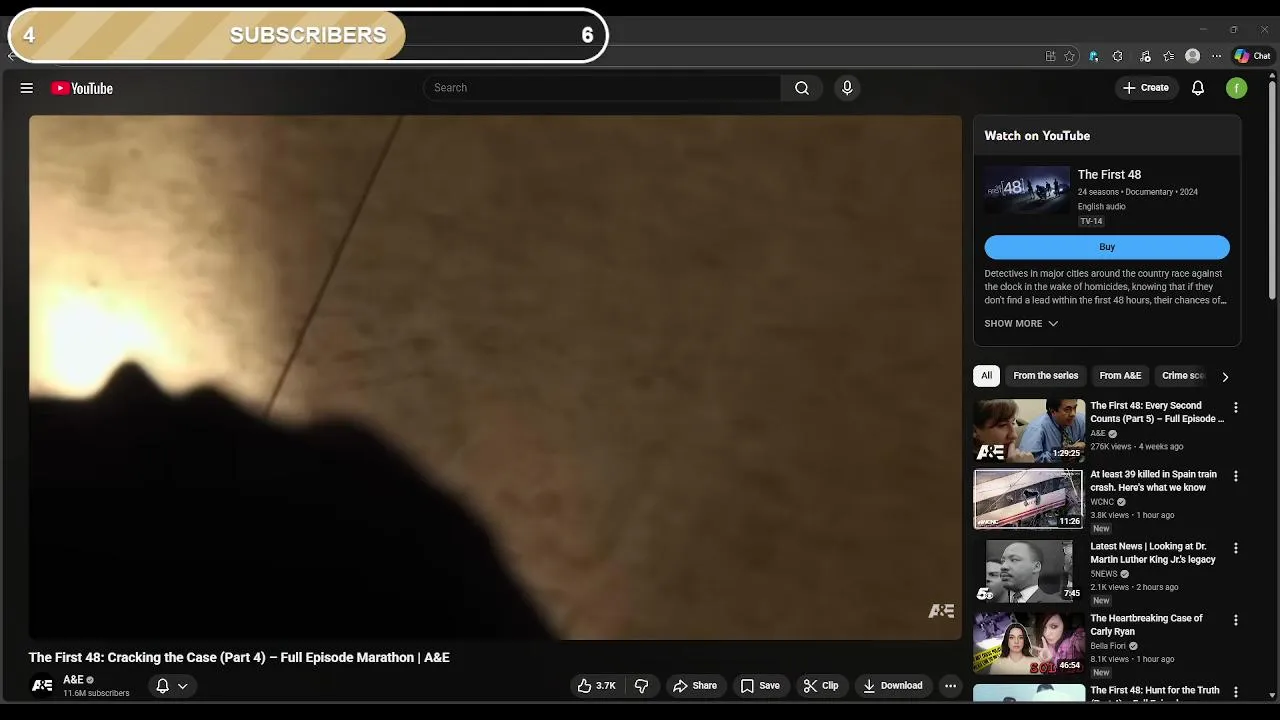Open the Spain train crash thumbnail
The image size is (1280, 720).
point(1029,499)
